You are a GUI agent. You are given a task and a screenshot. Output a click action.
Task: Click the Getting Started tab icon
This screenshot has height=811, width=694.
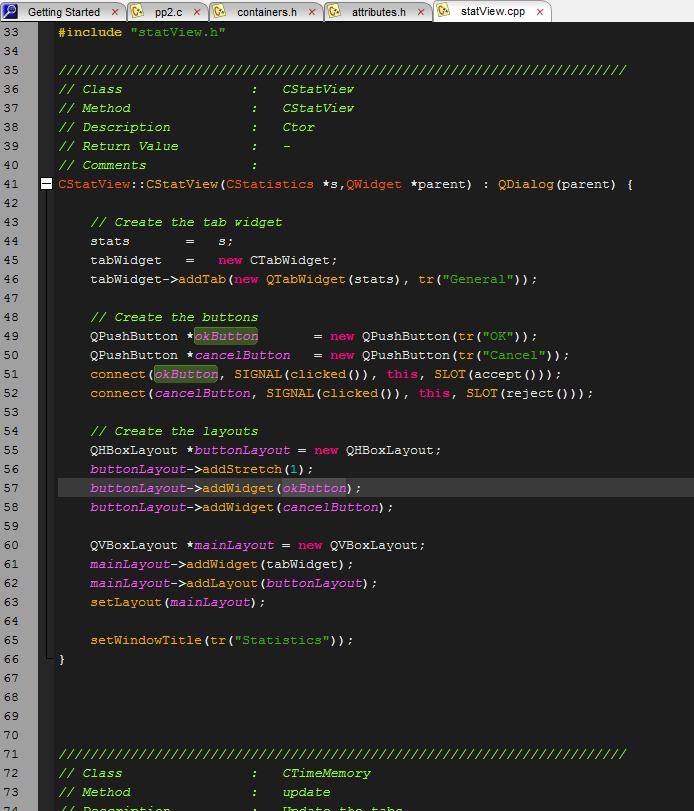(11, 12)
